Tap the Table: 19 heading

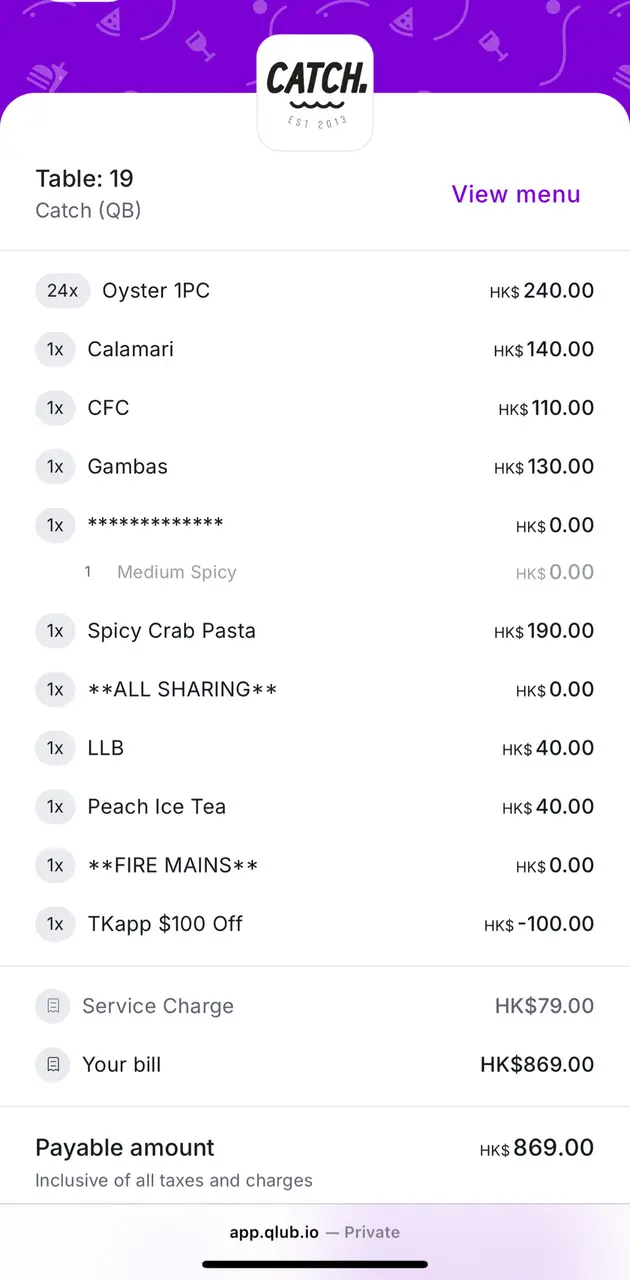[x=84, y=179]
